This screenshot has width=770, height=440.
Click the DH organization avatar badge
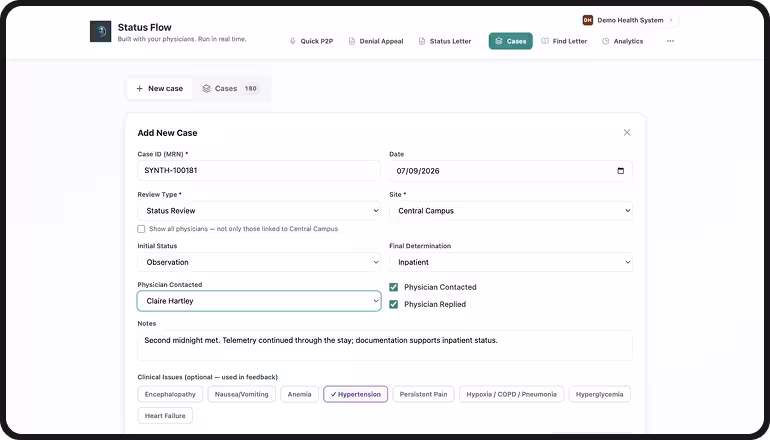(587, 20)
